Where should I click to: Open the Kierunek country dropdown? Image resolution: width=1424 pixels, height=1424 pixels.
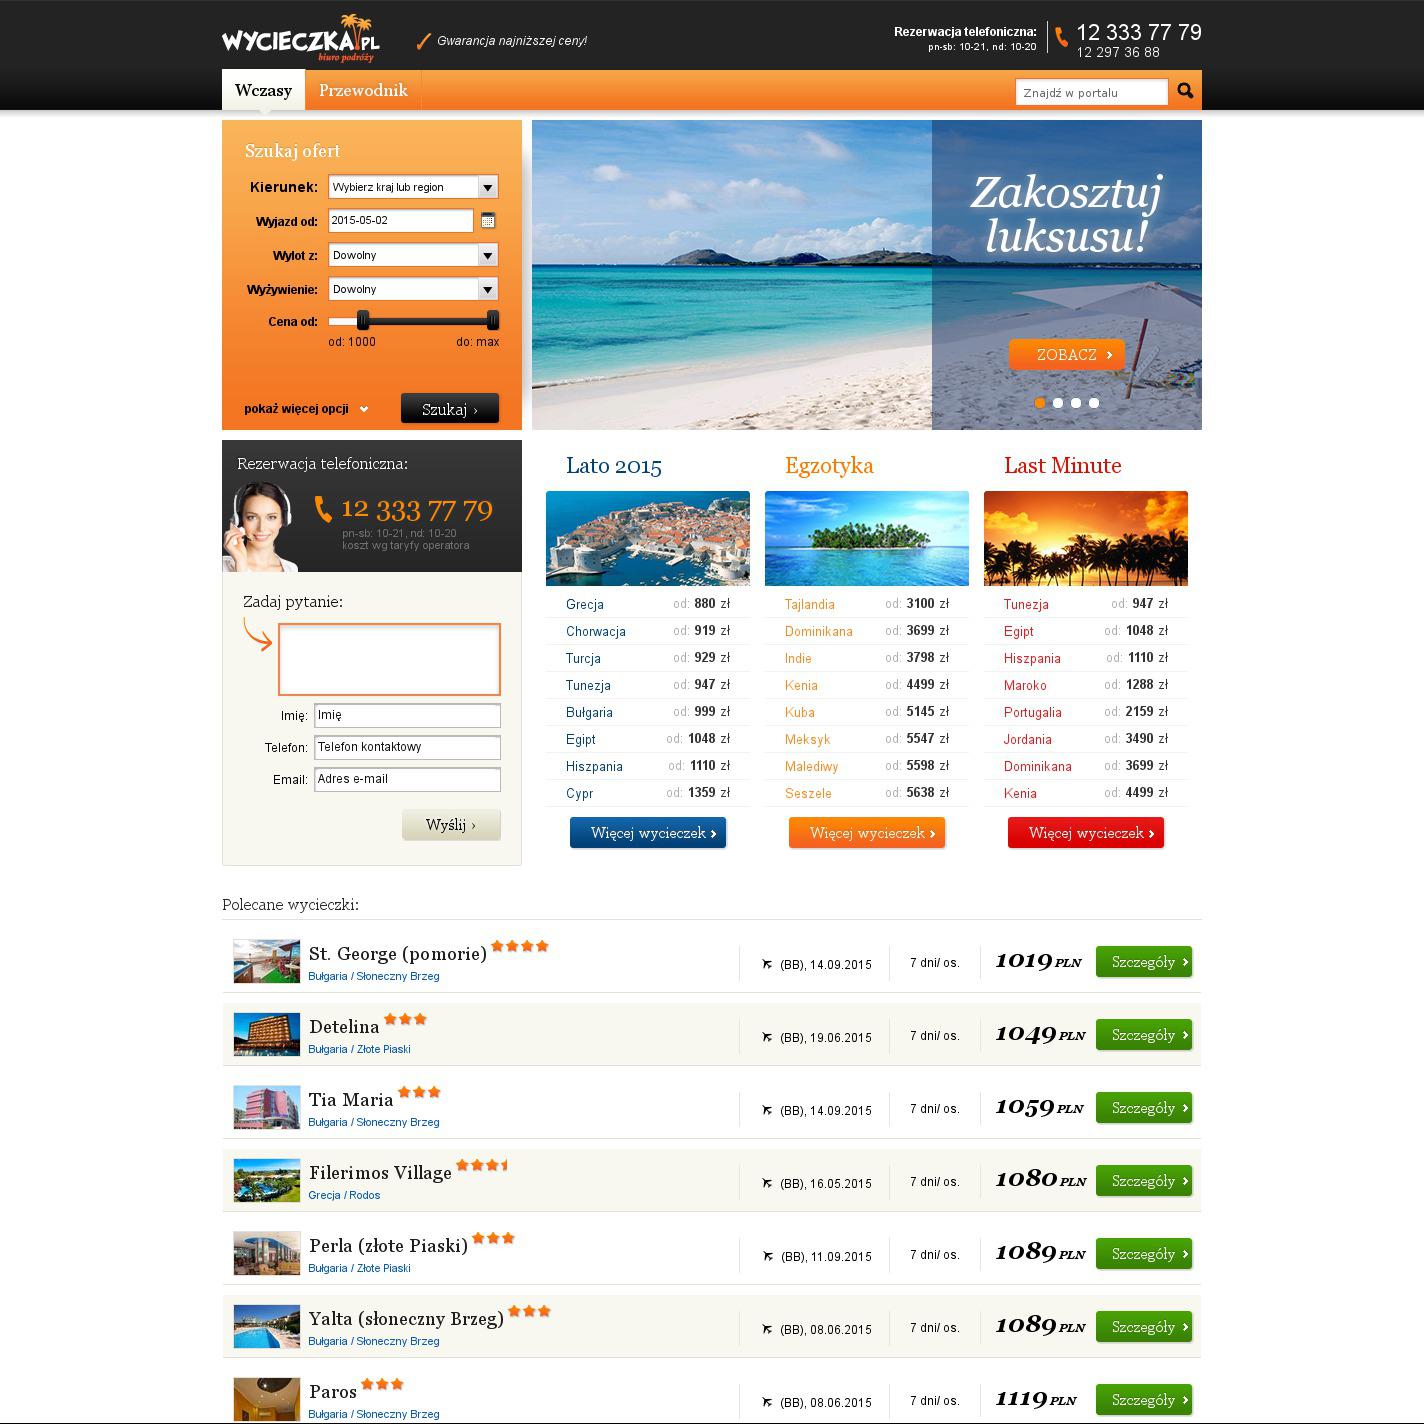(412, 187)
